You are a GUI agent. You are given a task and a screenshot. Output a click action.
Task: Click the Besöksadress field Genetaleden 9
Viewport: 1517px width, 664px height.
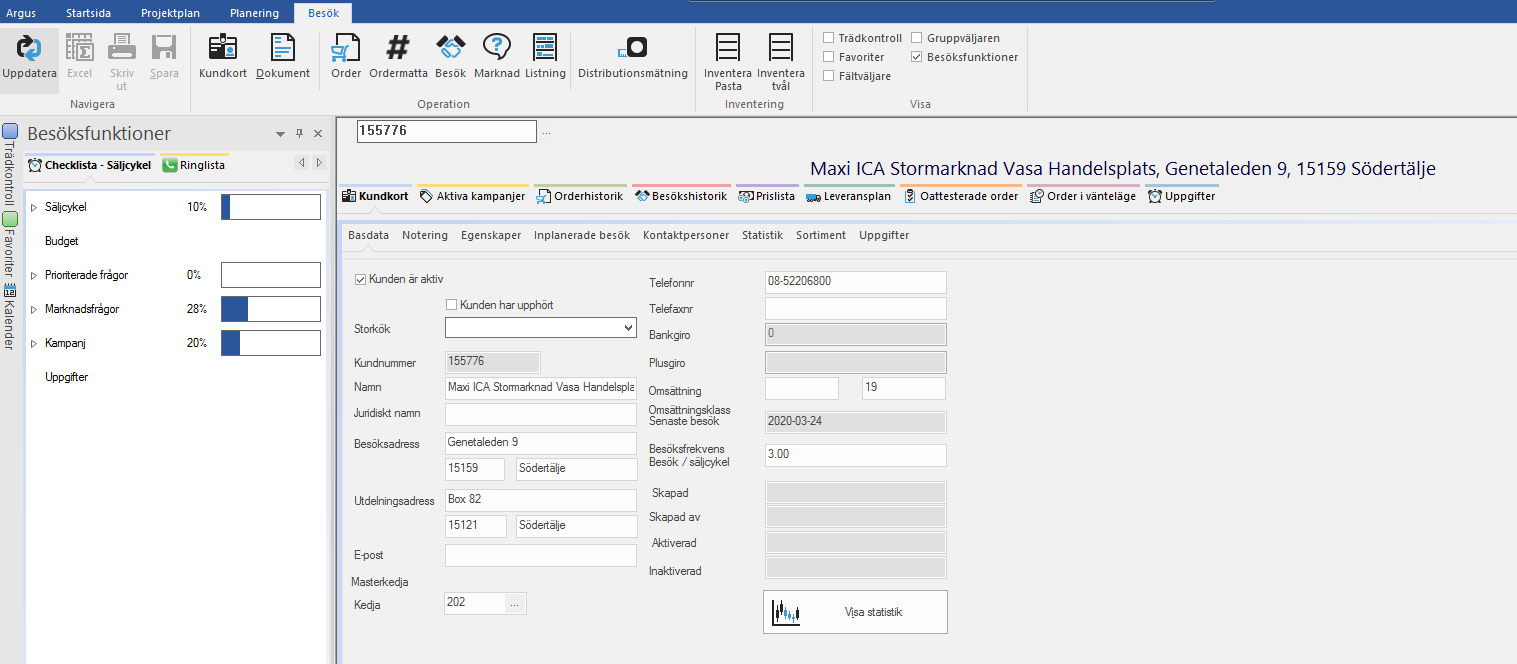pyautogui.click(x=540, y=443)
